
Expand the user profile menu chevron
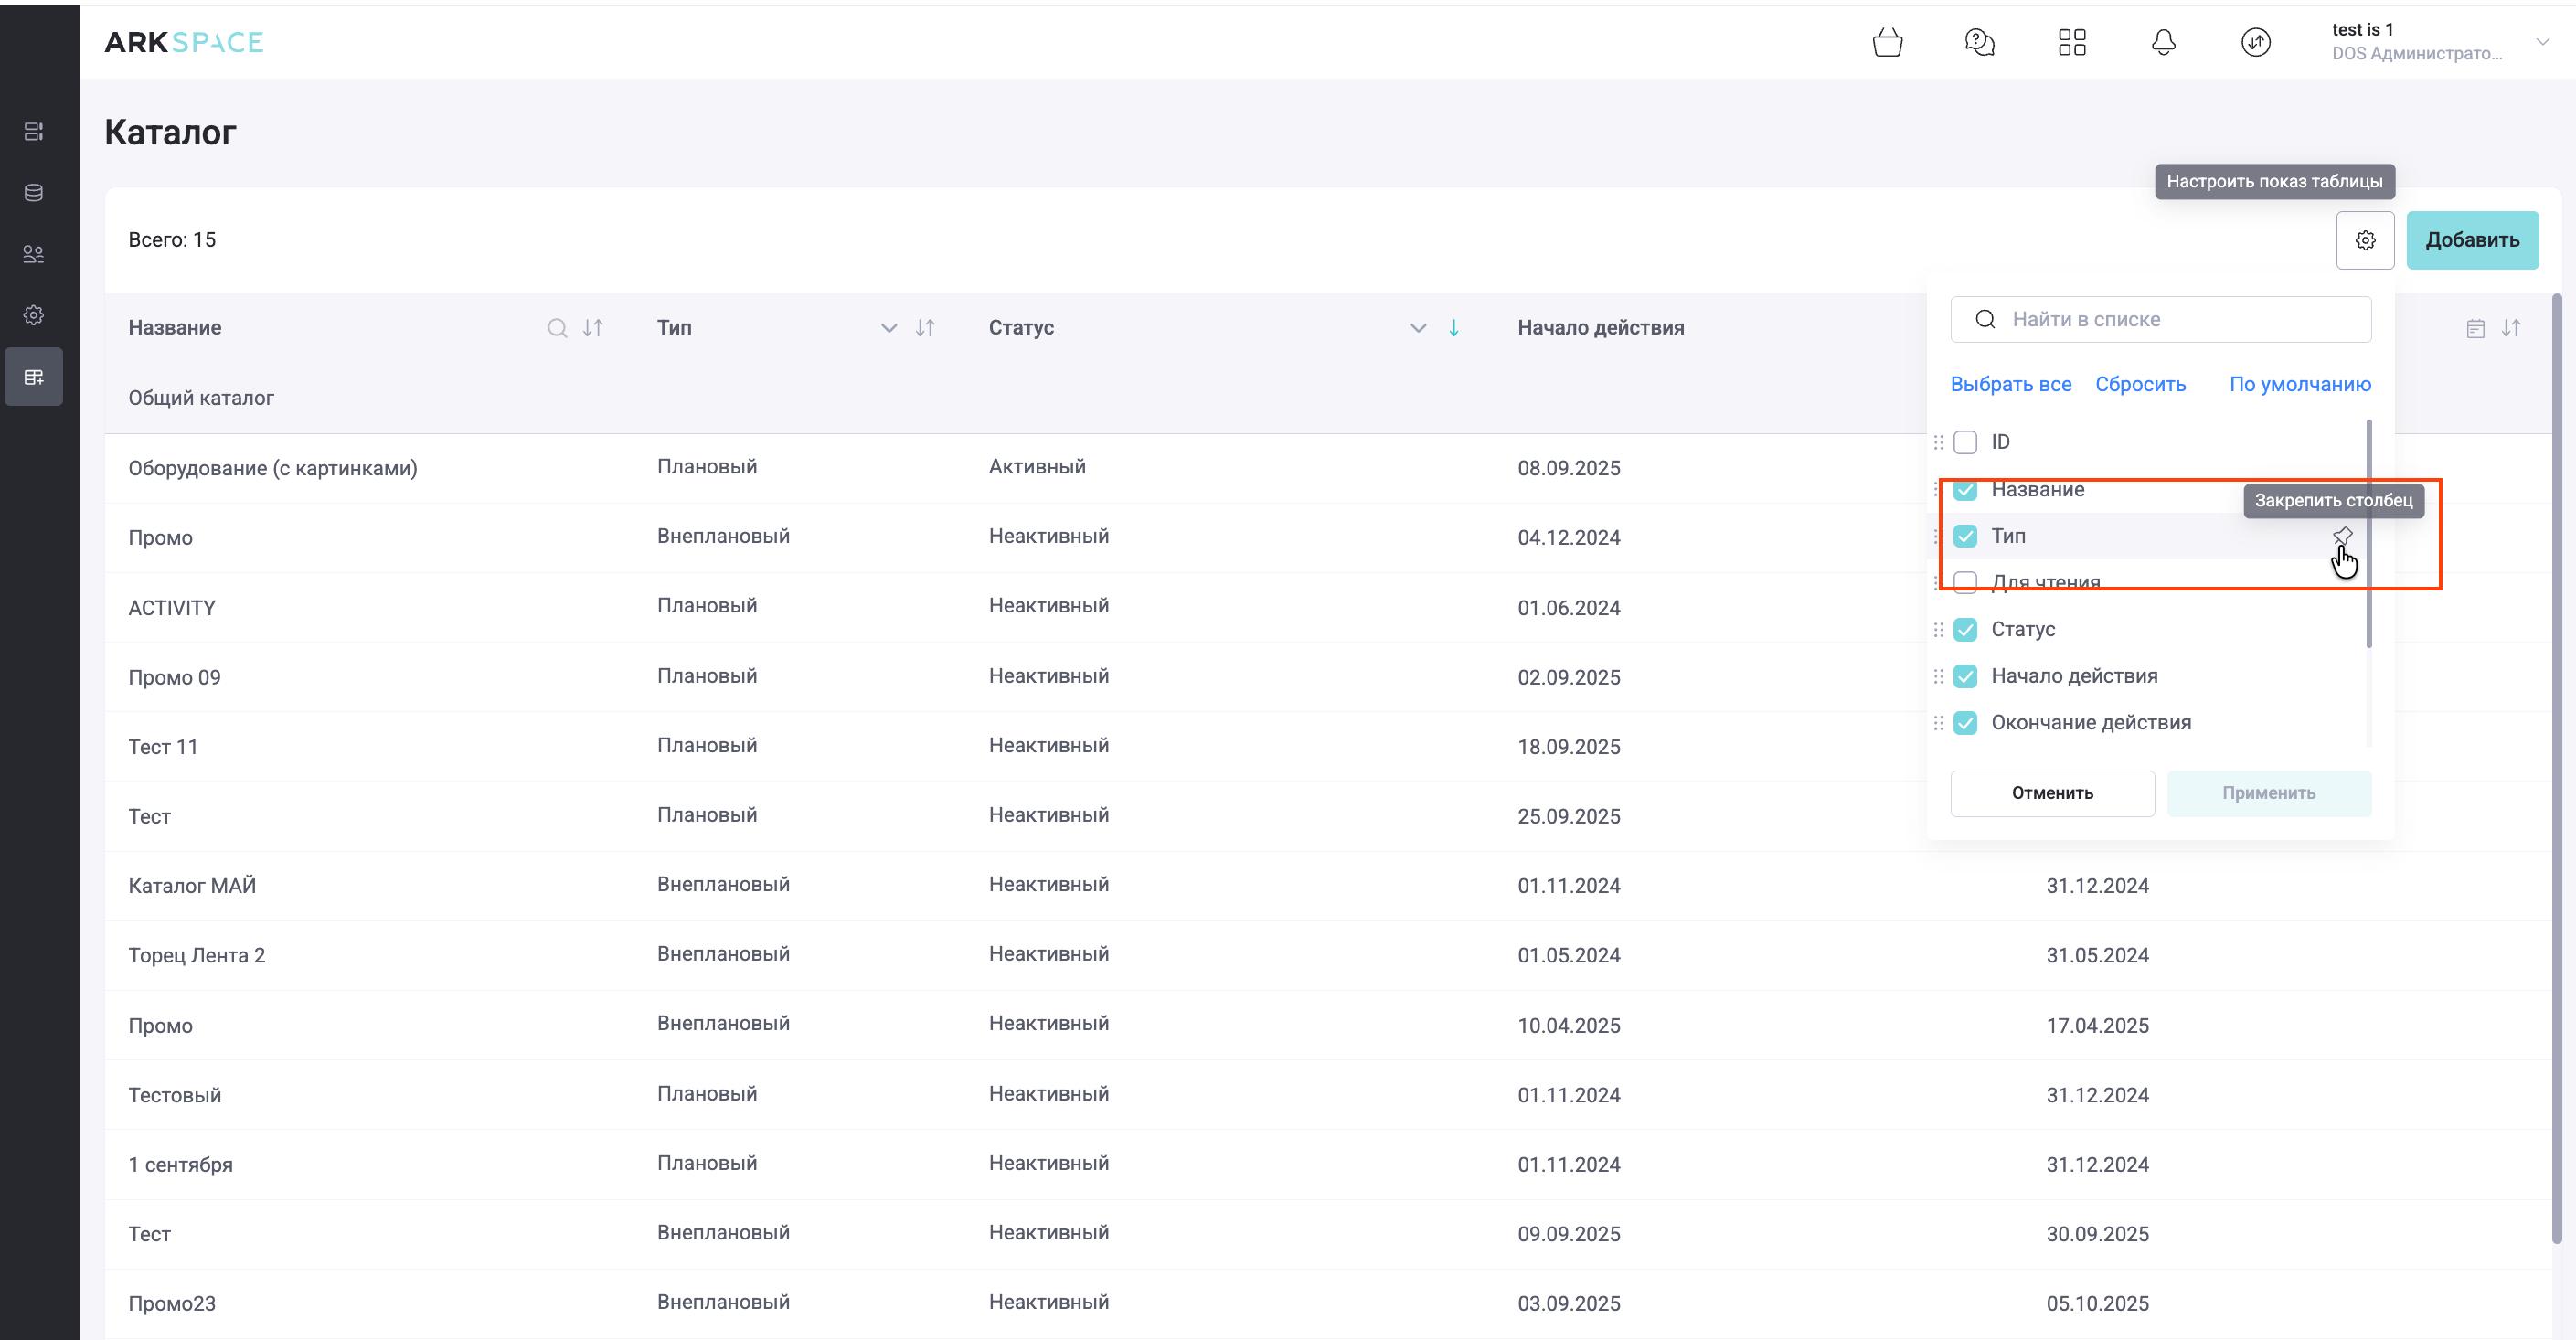2542,42
